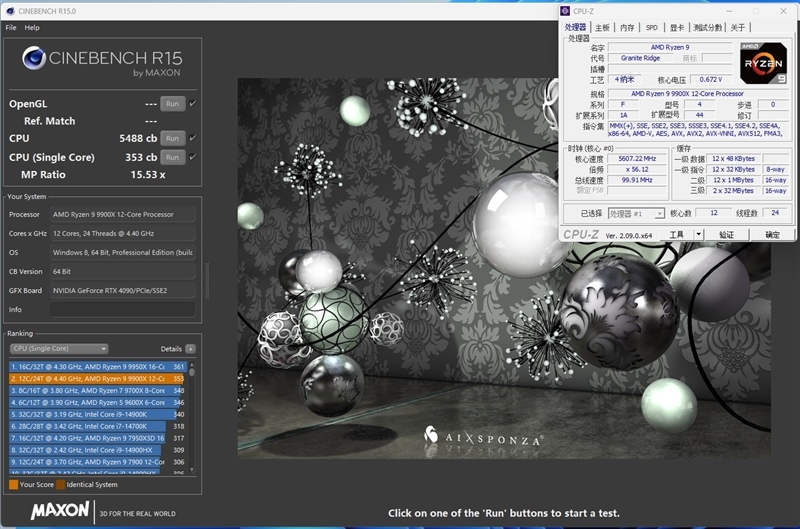This screenshot has height=529, width=800.
Task: Click the MAXON logo at bottom
Action: point(60,511)
